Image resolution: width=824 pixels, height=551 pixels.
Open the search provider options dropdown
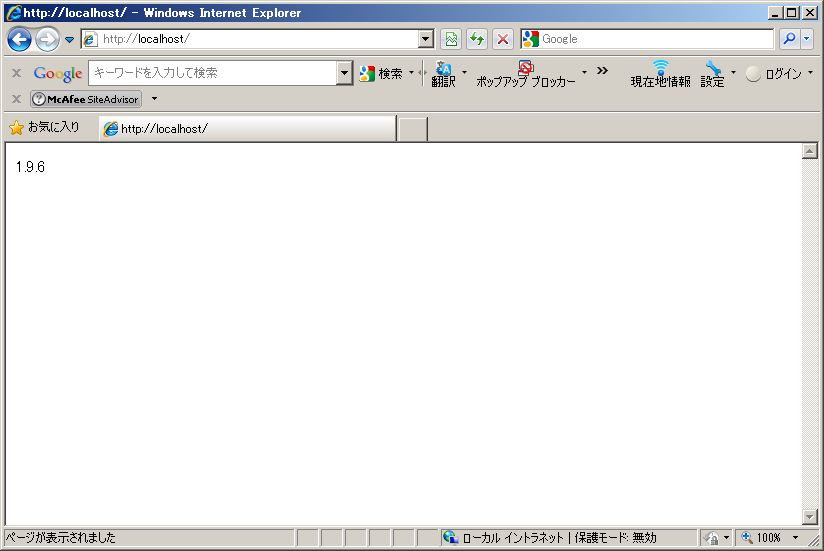click(x=807, y=39)
